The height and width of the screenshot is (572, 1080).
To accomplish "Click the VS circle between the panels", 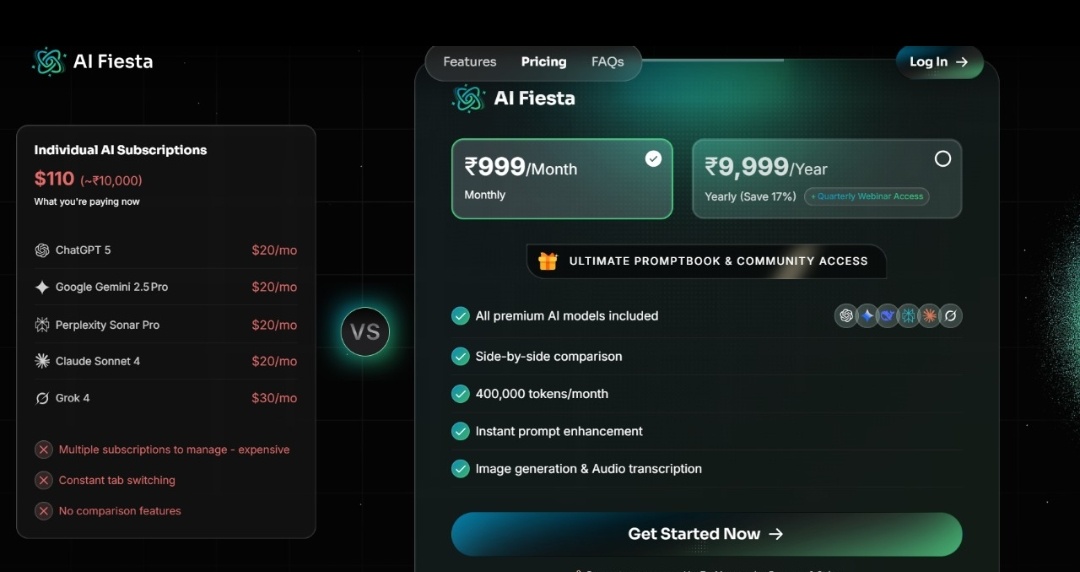I will pos(365,332).
